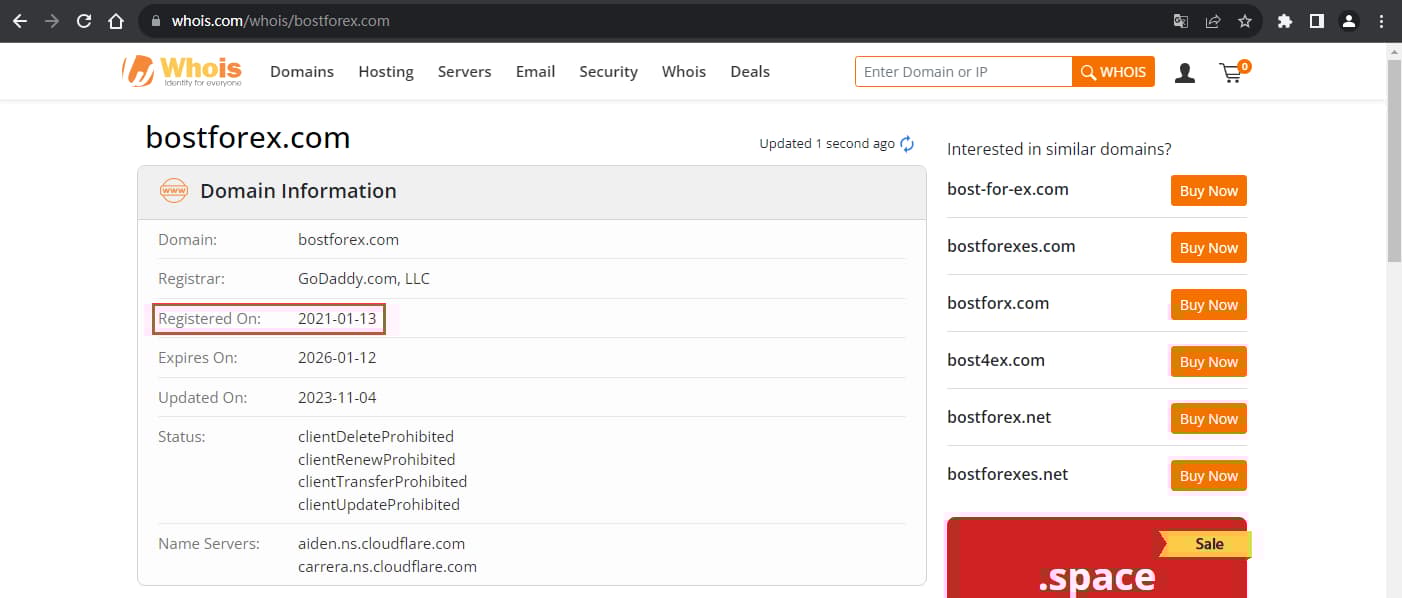Screen dimensions: 1402x598
Task: Click clientTransferProhibited status
Action: pos(382,482)
